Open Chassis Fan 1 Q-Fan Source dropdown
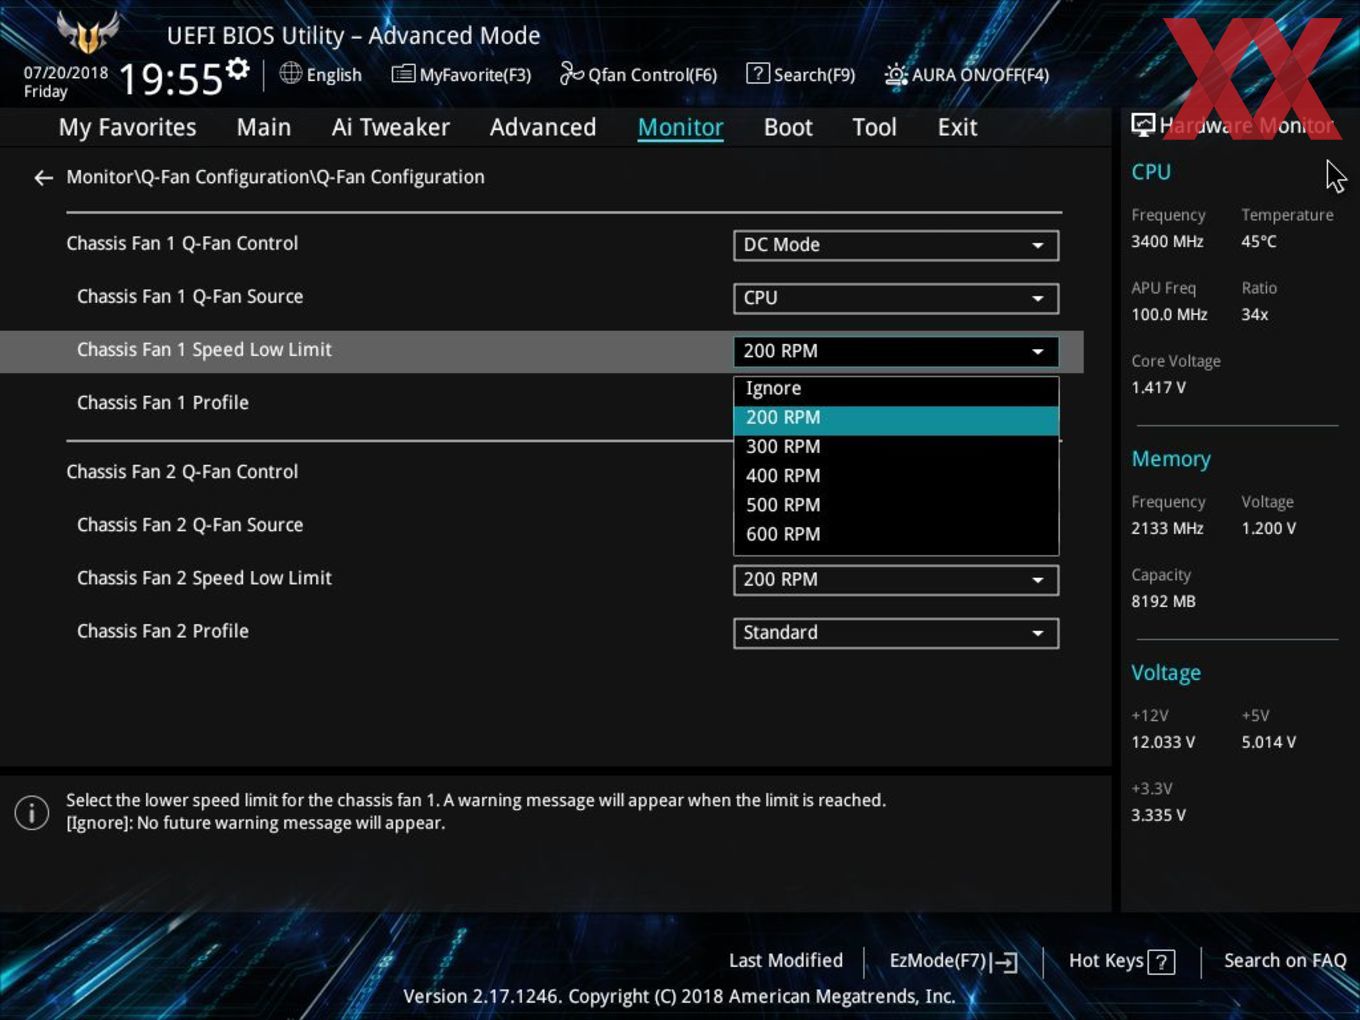The height and width of the screenshot is (1020, 1360). pos(896,298)
